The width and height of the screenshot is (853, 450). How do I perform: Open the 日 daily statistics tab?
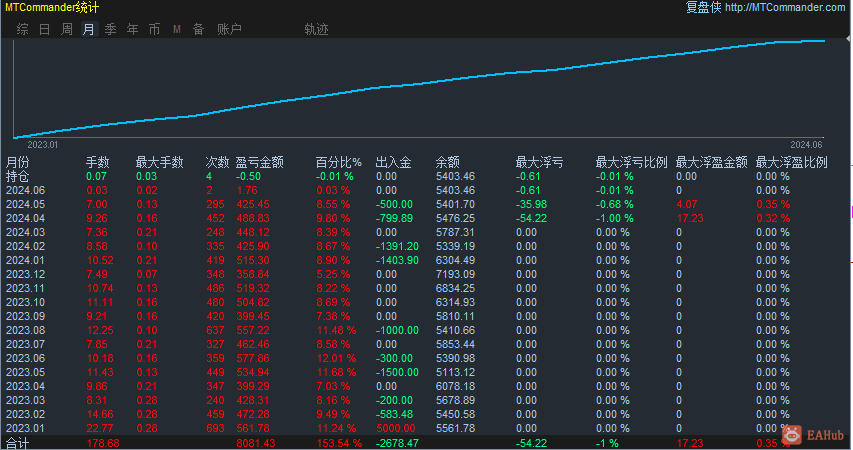45,29
